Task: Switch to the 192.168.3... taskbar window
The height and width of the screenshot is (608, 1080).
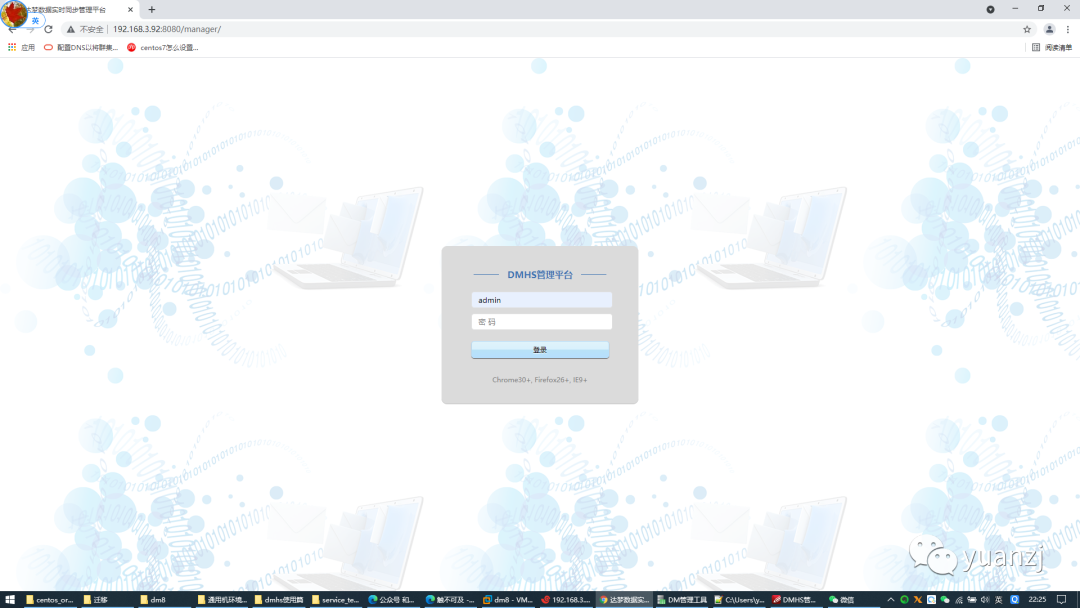Action: [565, 600]
